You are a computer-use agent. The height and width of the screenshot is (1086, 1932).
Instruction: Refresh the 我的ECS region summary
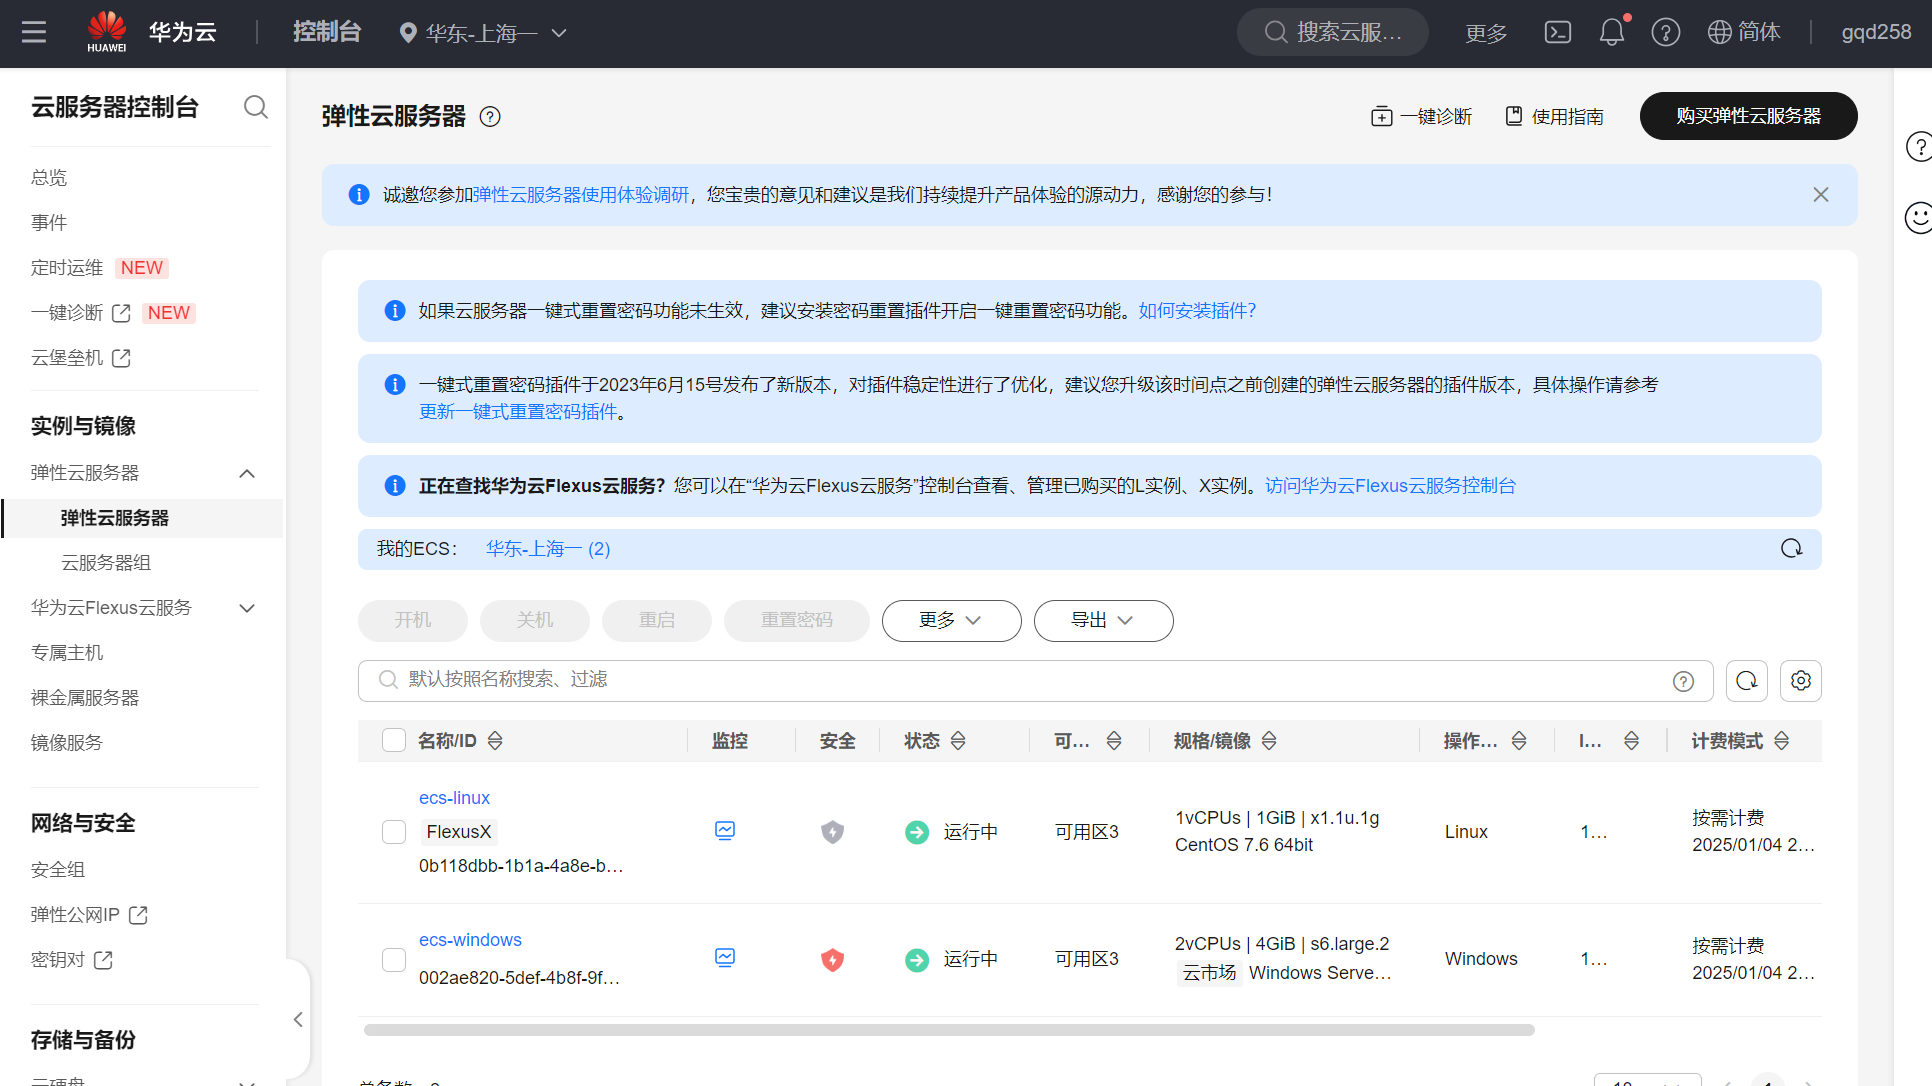pos(1791,548)
